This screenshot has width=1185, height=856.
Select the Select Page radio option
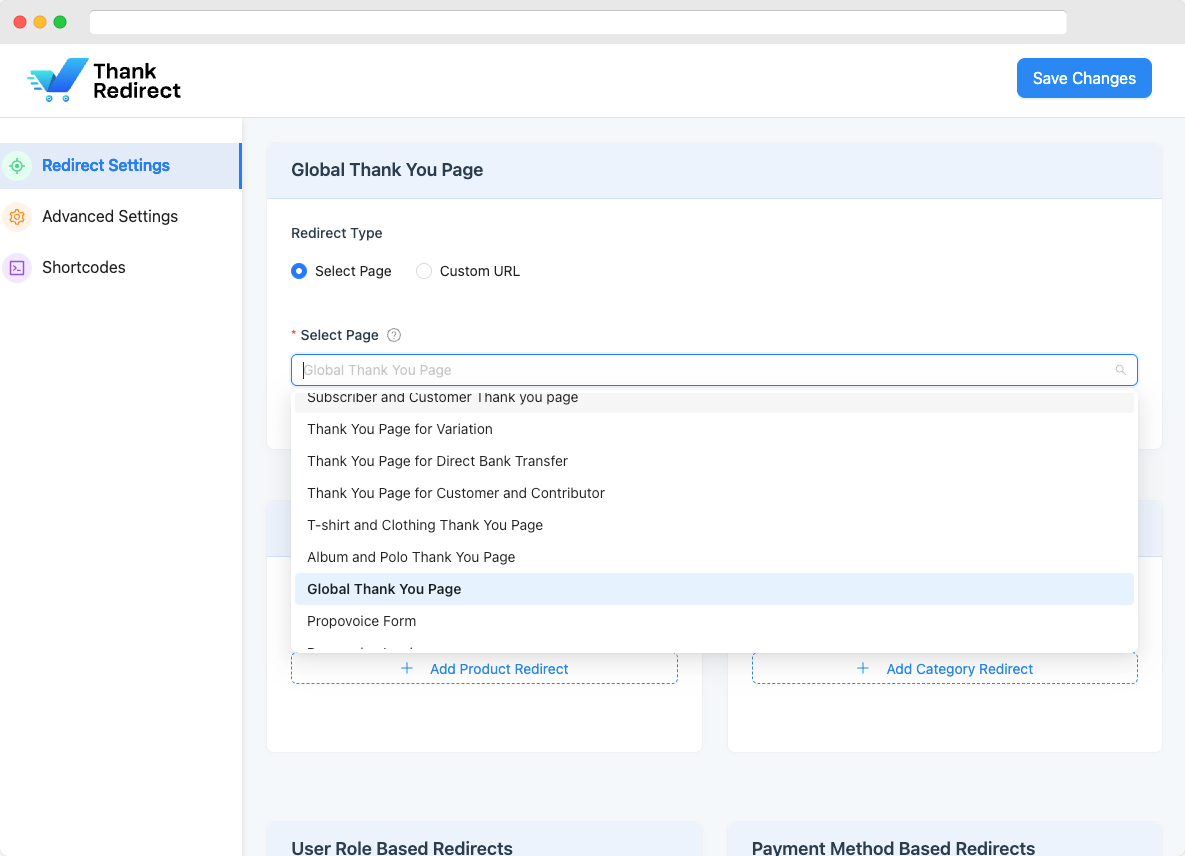tap(299, 271)
